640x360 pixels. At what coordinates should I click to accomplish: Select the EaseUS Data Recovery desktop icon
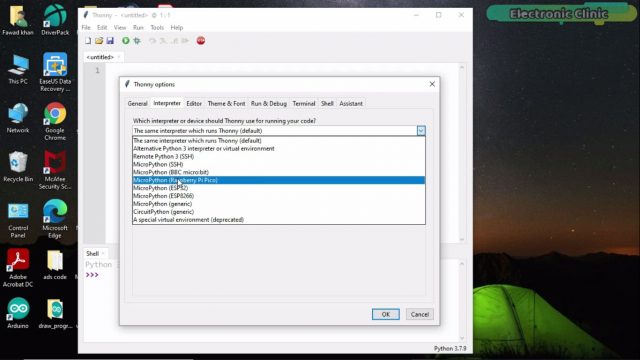pos(55,72)
